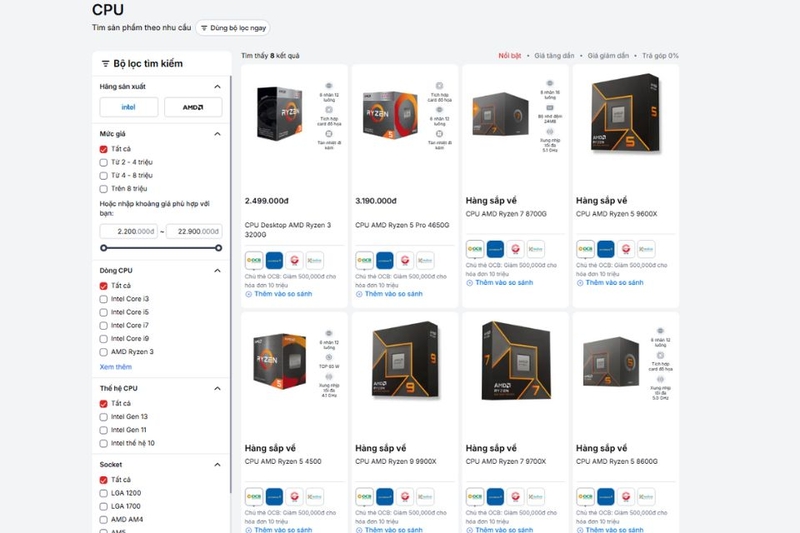Tick the Intel Core i5 checkbox
Viewport: 800px width, 533px height.
104,313
